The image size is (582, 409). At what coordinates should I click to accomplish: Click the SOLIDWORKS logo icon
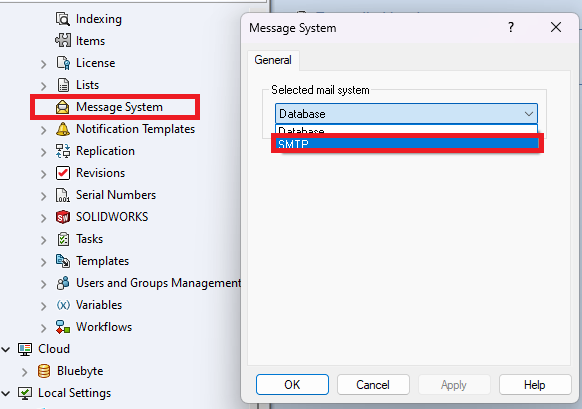[x=63, y=217]
